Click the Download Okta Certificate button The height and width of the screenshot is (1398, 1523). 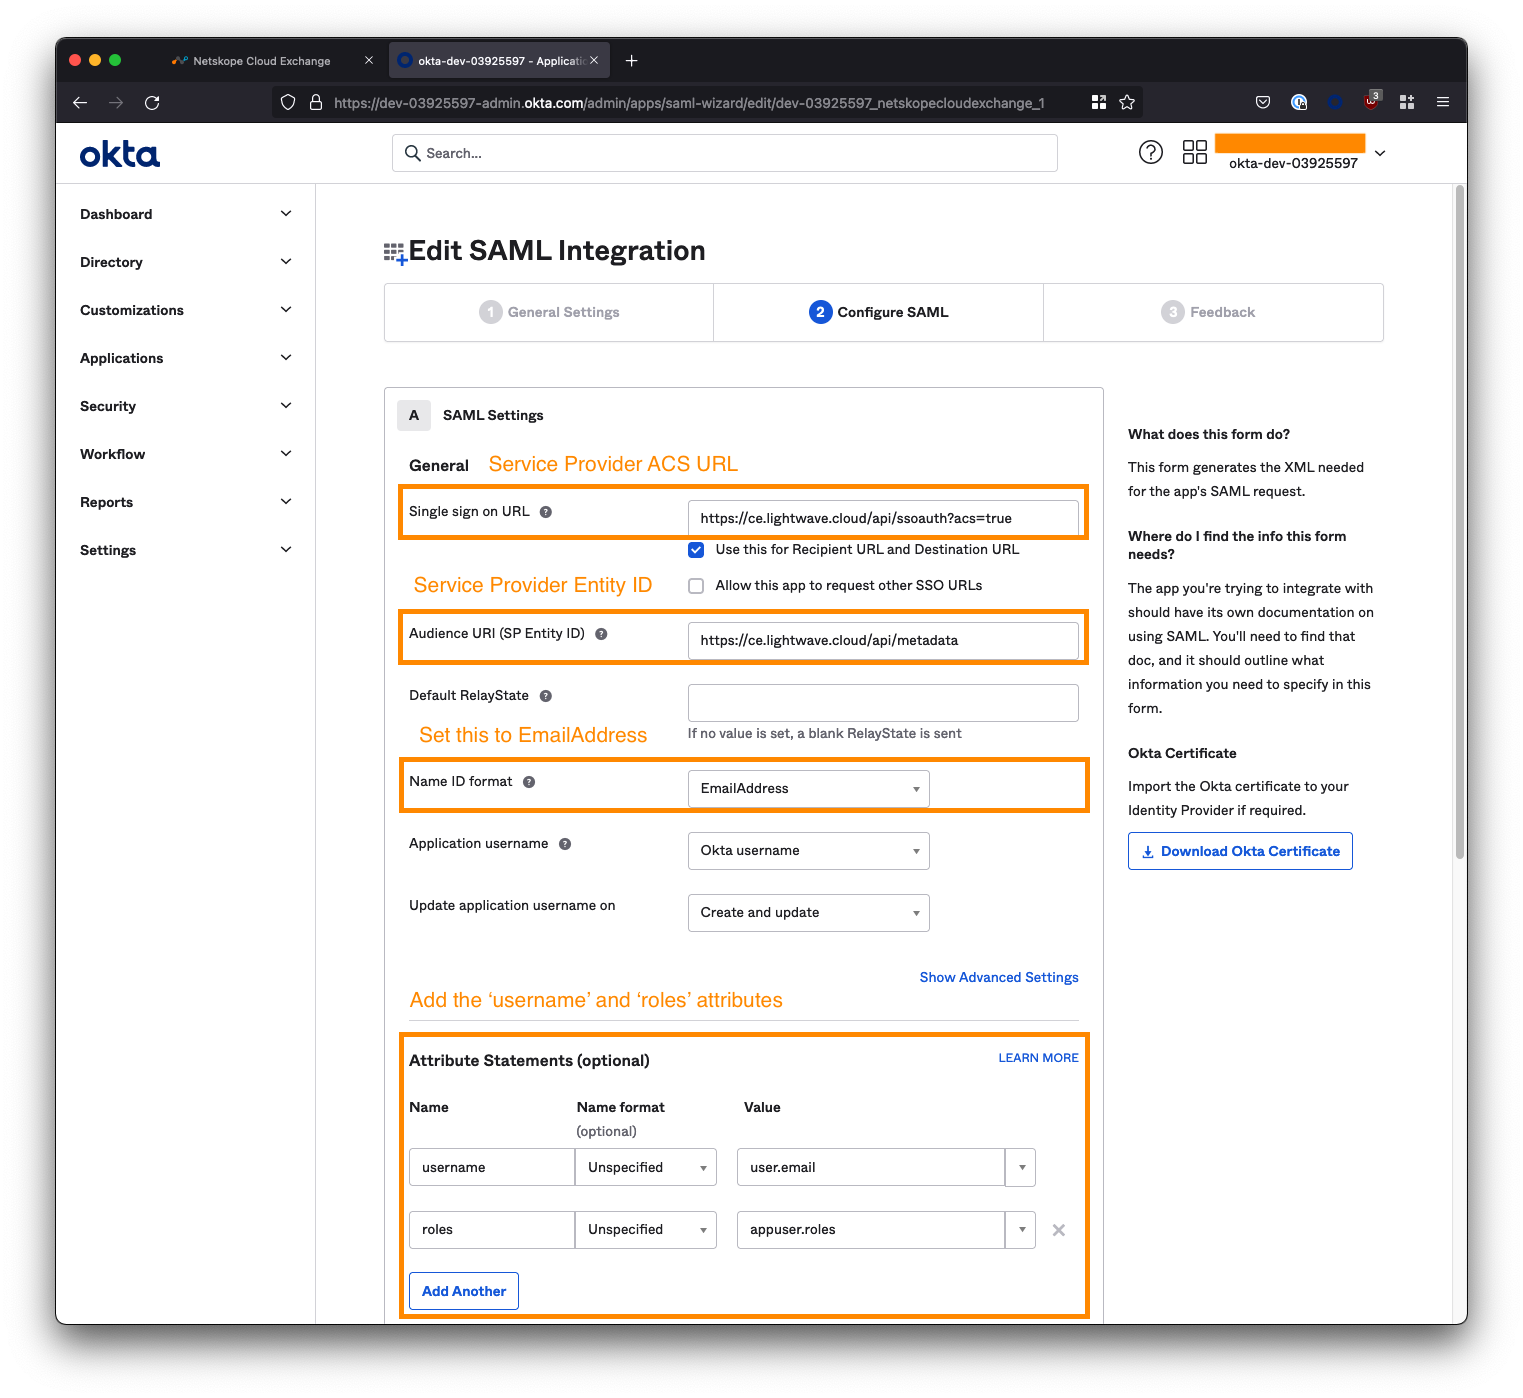click(1240, 851)
